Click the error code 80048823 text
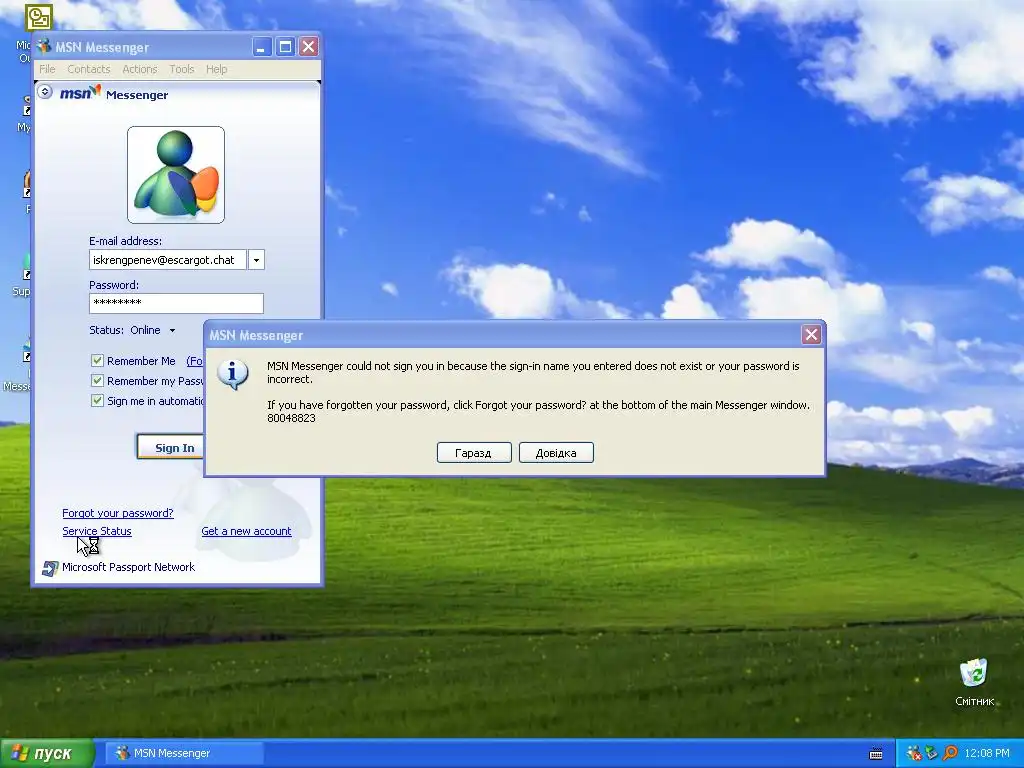Screen dimensions: 1024x768 291,418
